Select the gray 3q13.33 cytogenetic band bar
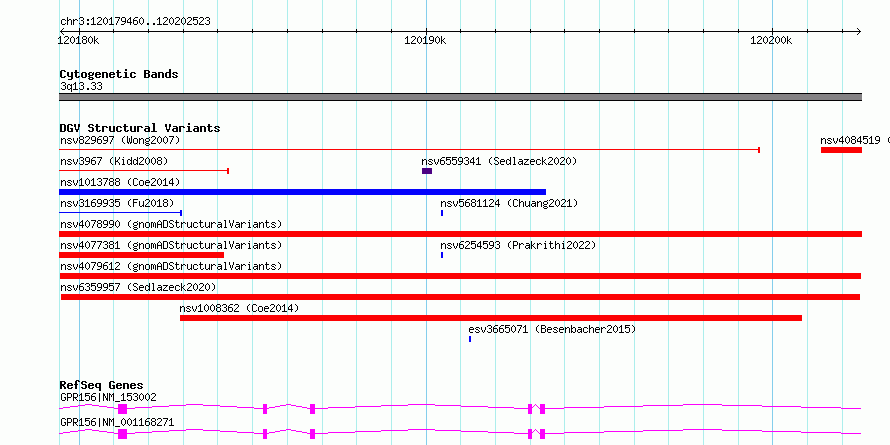The width and height of the screenshot is (890, 445). point(461,97)
